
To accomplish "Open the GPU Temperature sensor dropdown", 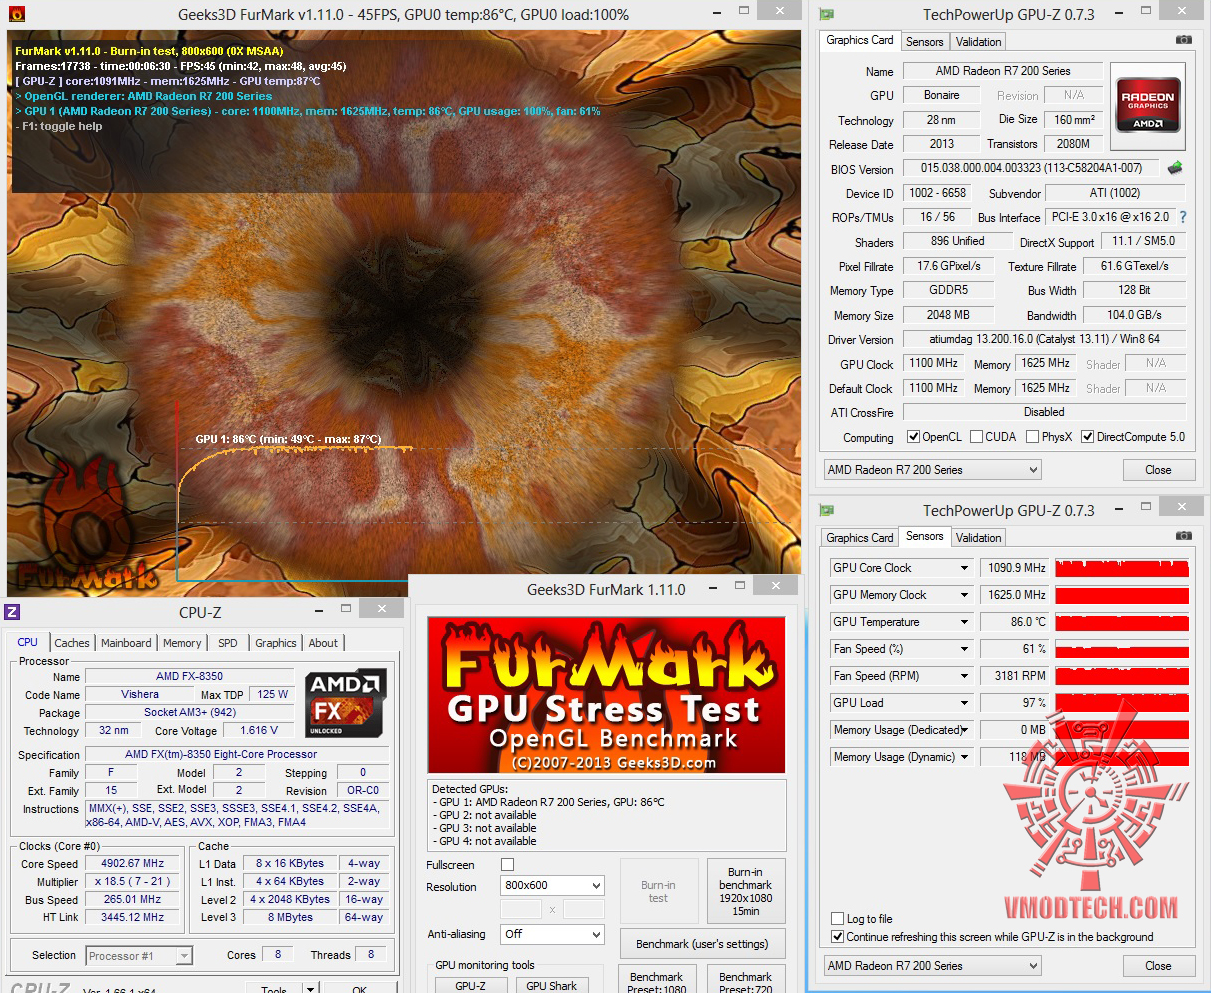I will (964, 622).
